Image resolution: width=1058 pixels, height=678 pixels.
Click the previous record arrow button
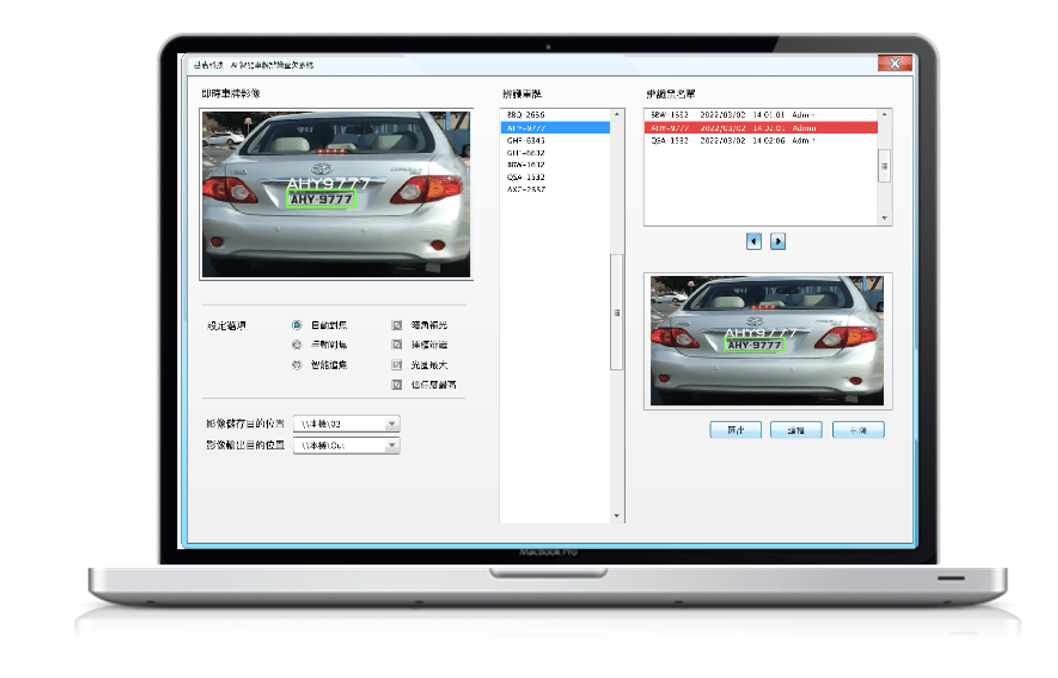coord(754,241)
